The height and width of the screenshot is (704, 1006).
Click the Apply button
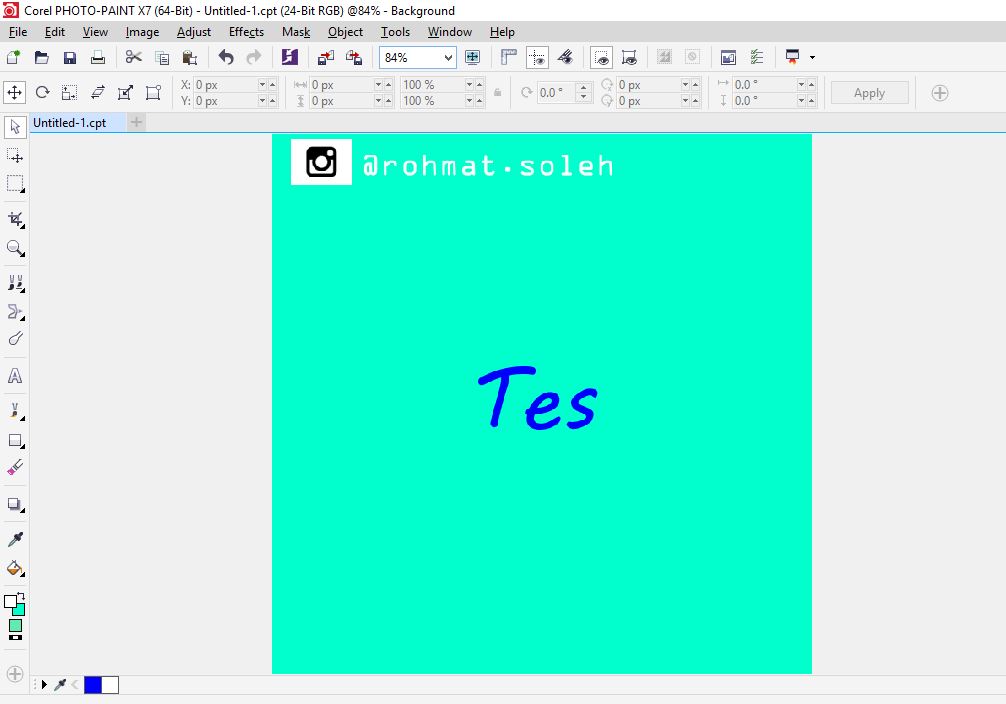click(x=869, y=93)
